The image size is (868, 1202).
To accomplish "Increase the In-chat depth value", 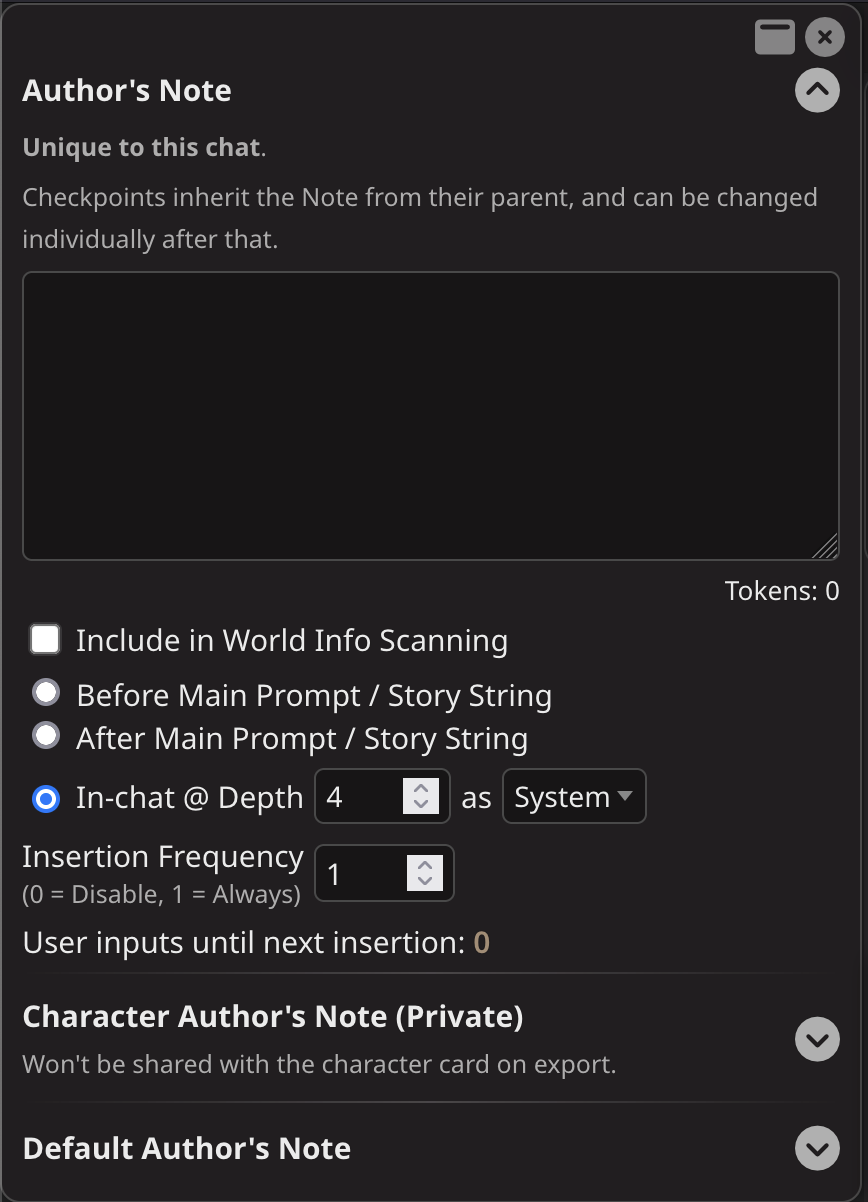I will coord(421,788).
